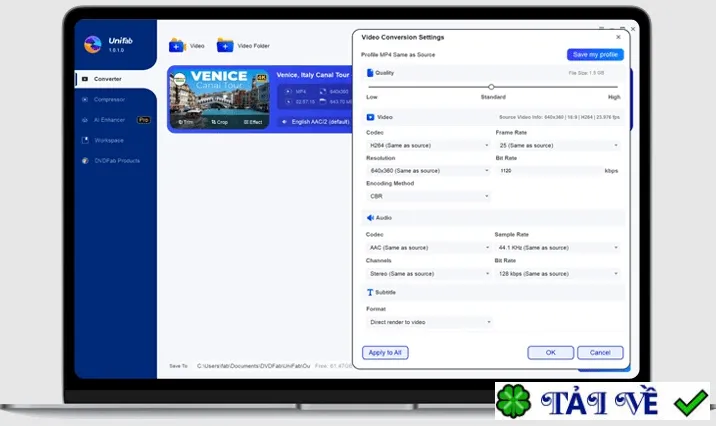Open the Effect tool on thumbnail
The image size is (716, 426).
(253, 122)
